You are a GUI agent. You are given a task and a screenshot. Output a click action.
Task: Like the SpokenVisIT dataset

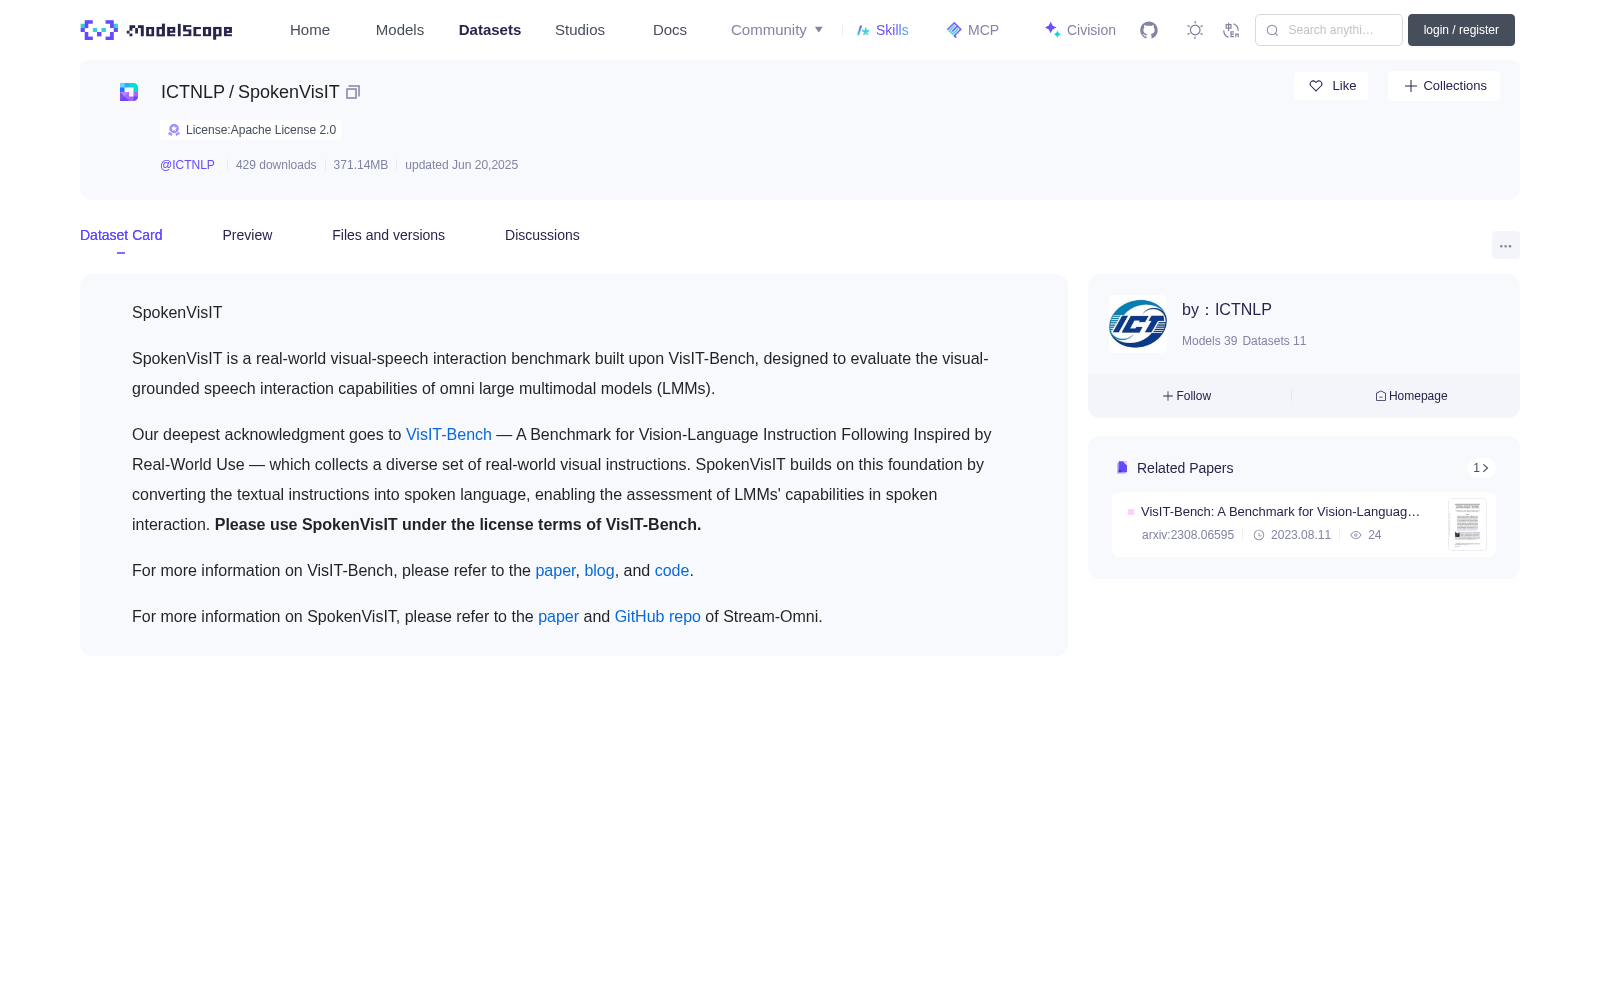tap(1331, 86)
